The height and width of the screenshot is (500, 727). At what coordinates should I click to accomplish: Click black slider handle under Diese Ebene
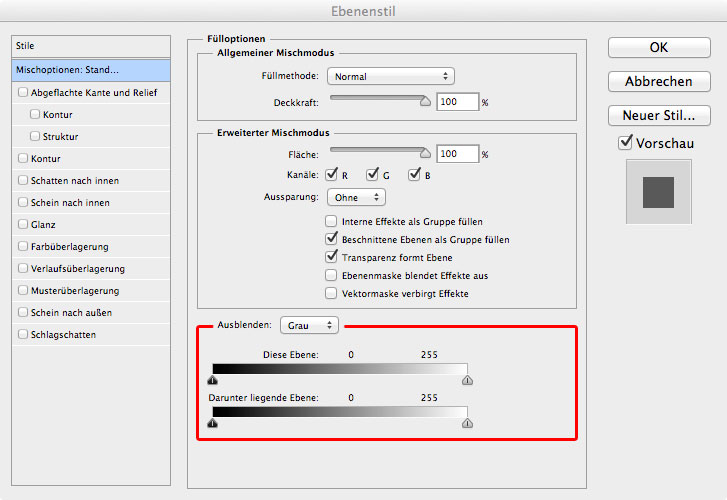pos(212,380)
